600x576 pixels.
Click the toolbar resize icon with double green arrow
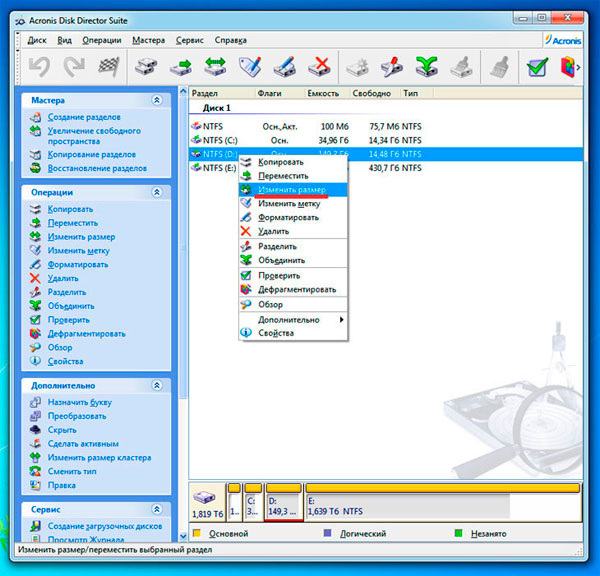pyautogui.click(x=216, y=68)
